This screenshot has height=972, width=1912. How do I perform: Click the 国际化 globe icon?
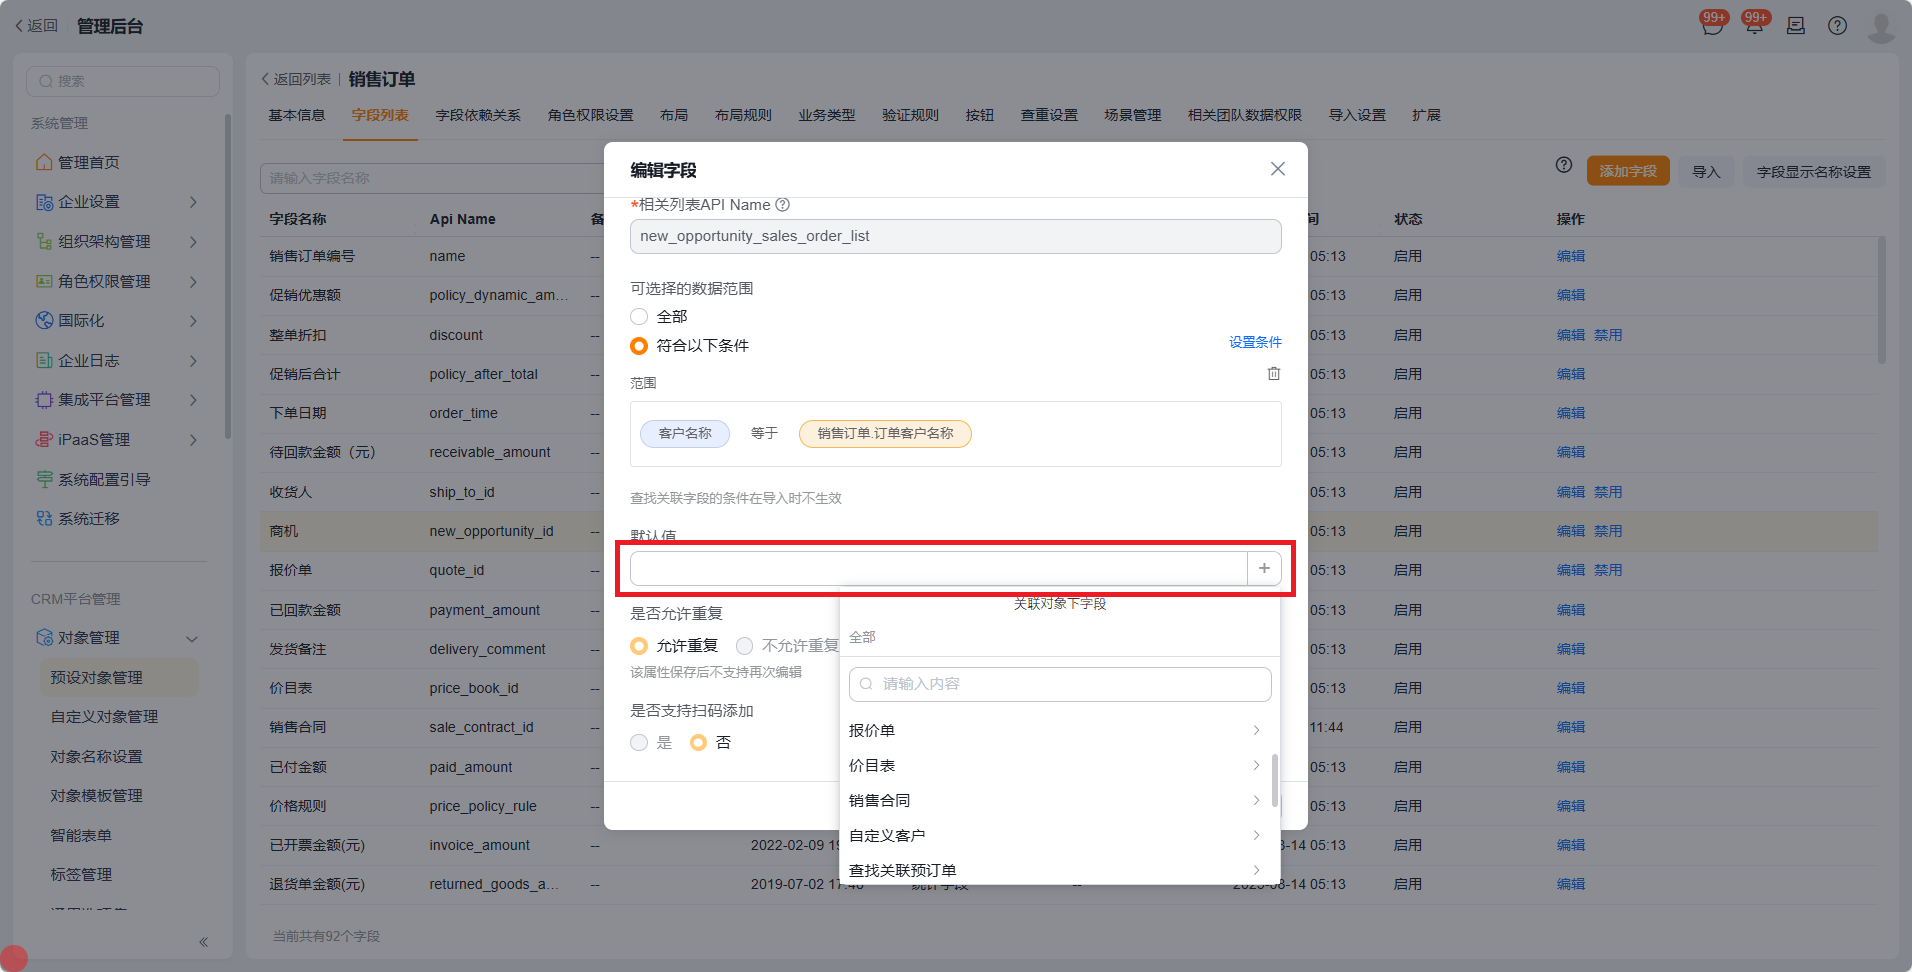point(44,321)
